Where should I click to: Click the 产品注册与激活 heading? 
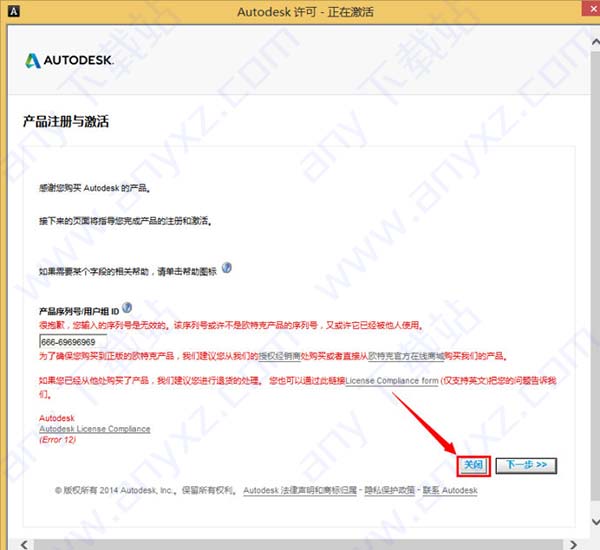[66, 121]
